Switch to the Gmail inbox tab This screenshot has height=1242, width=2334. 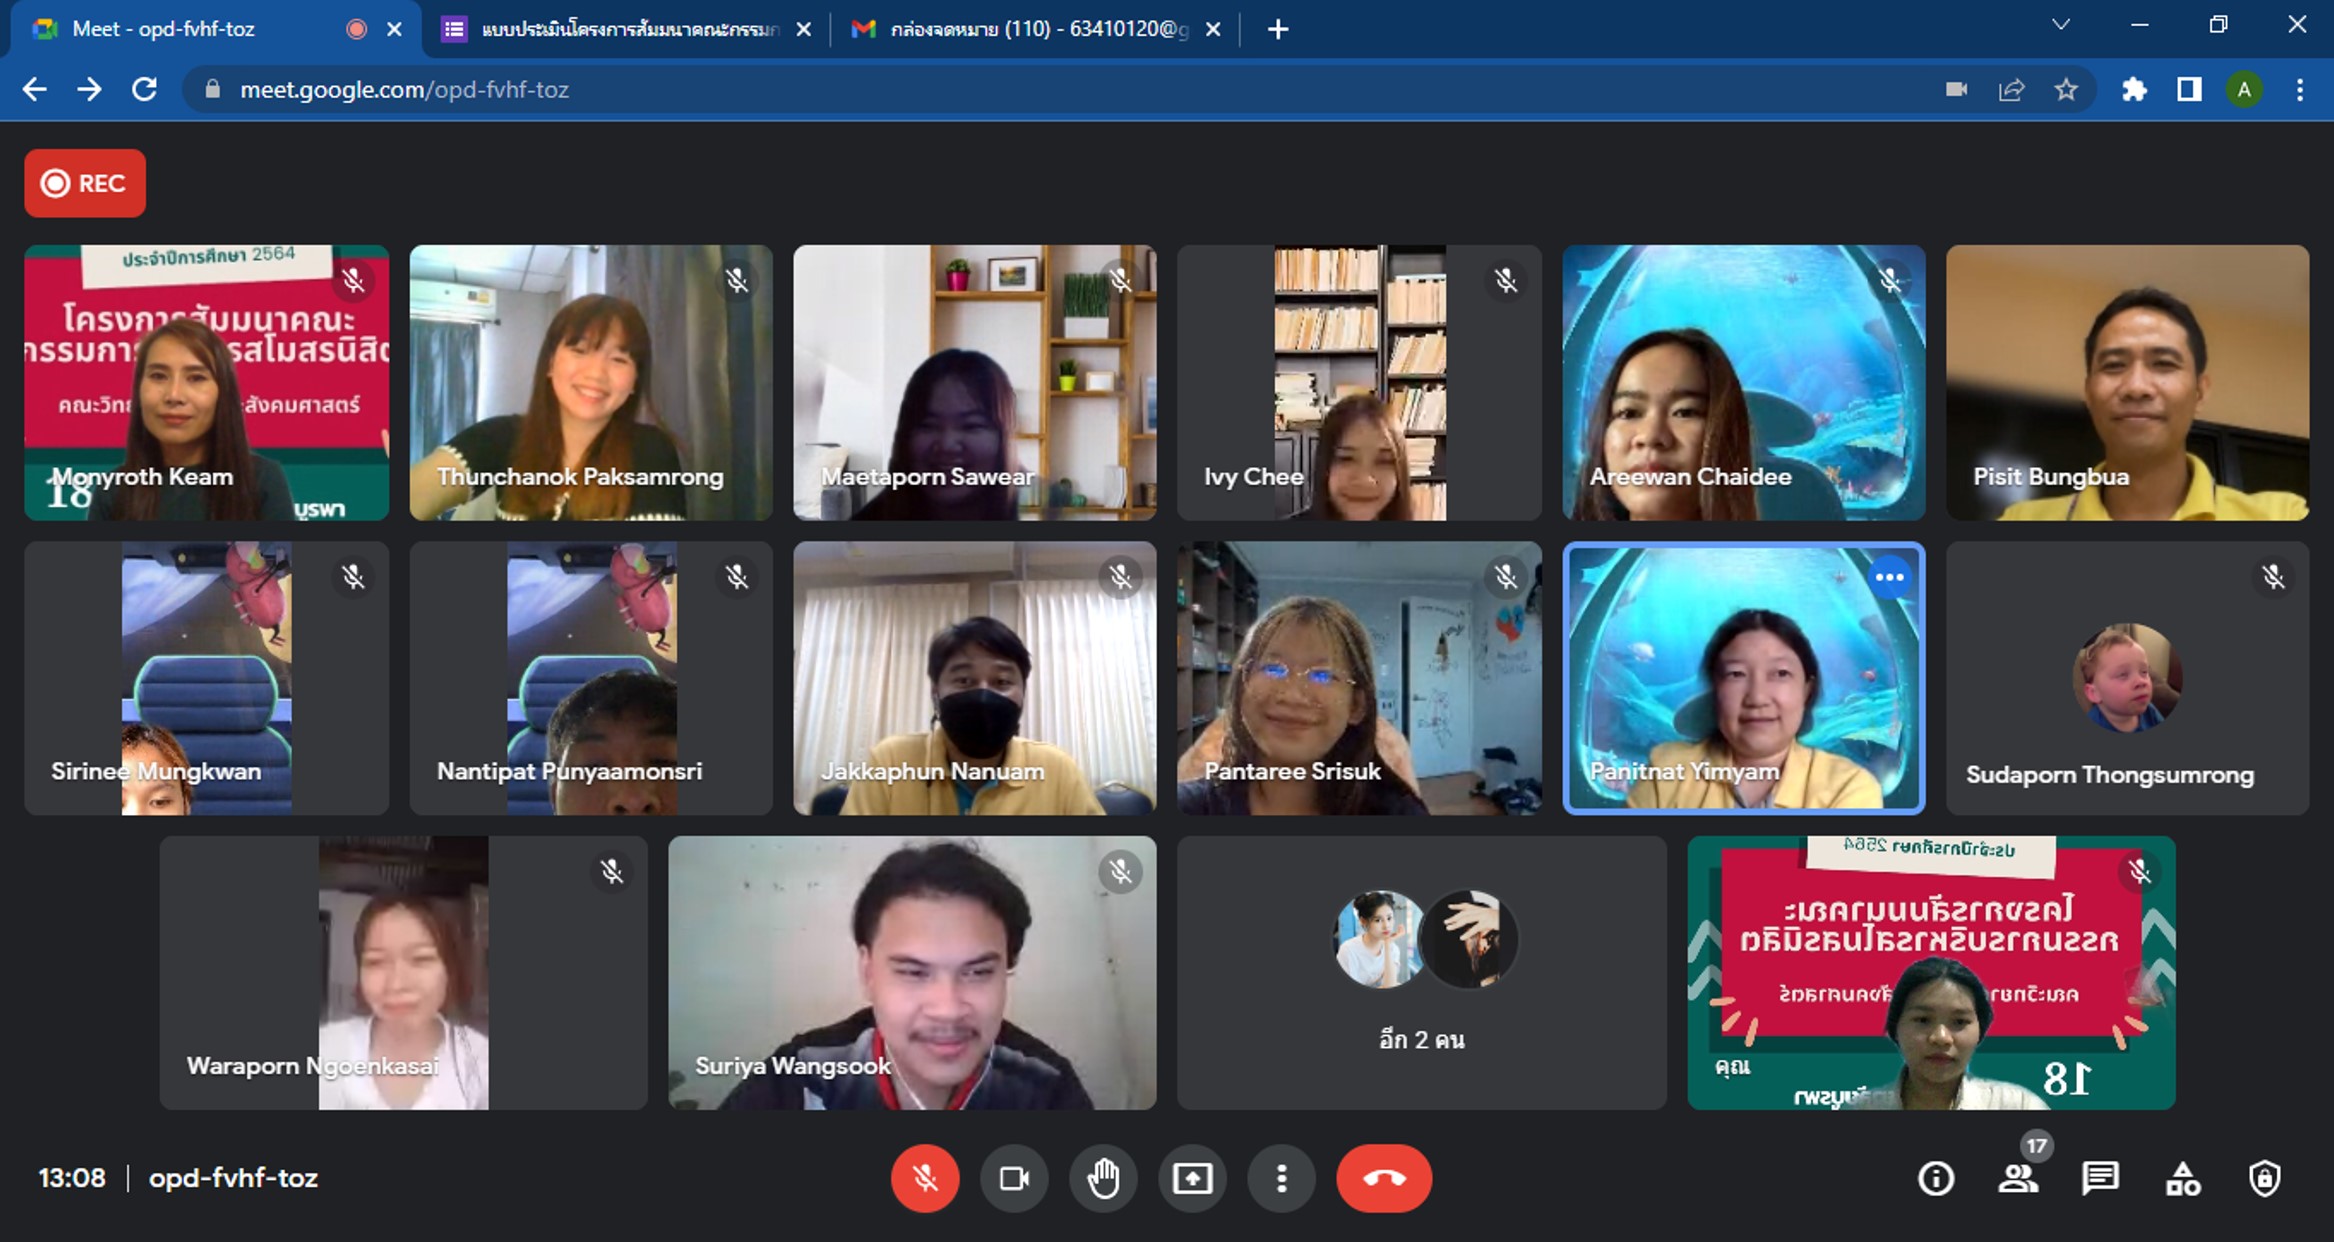click(x=1030, y=29)
